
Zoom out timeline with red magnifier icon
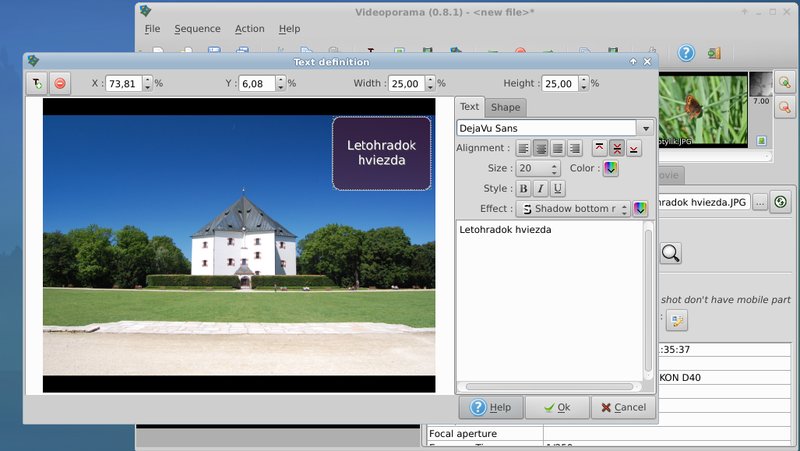(x=785, y=108)
